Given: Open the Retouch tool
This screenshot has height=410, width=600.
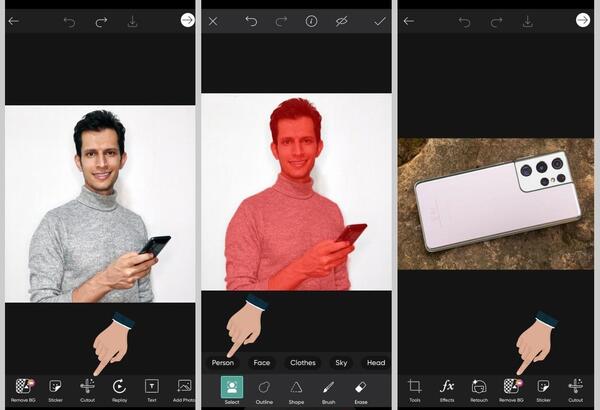Looking at the screenshot, I should pyautogui.click(x=479, y=390).
